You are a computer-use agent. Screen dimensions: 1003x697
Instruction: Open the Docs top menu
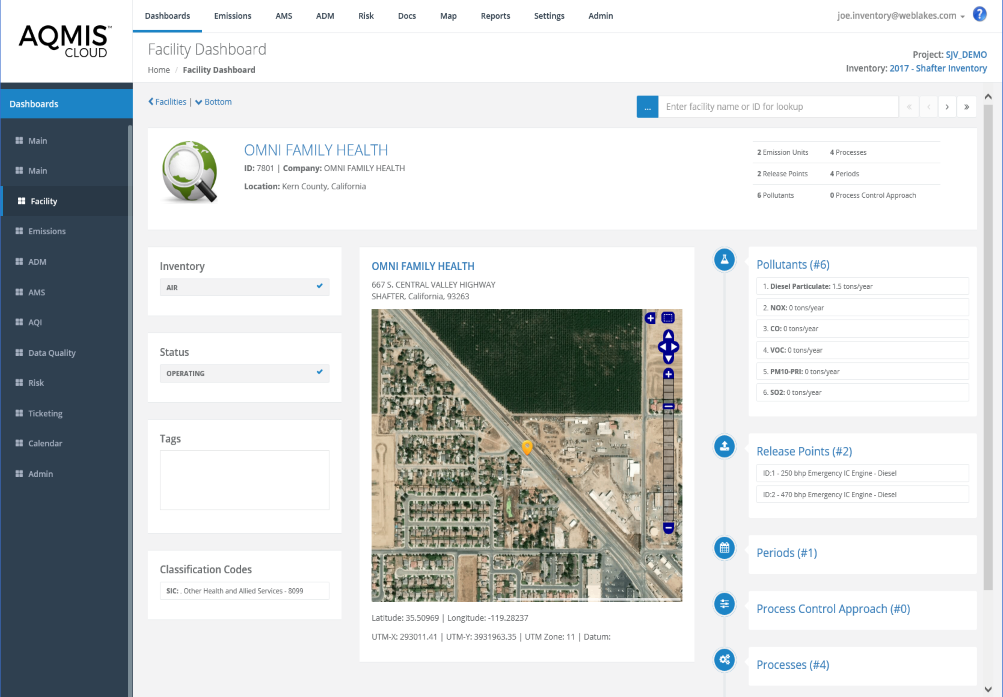click(407, 16)
